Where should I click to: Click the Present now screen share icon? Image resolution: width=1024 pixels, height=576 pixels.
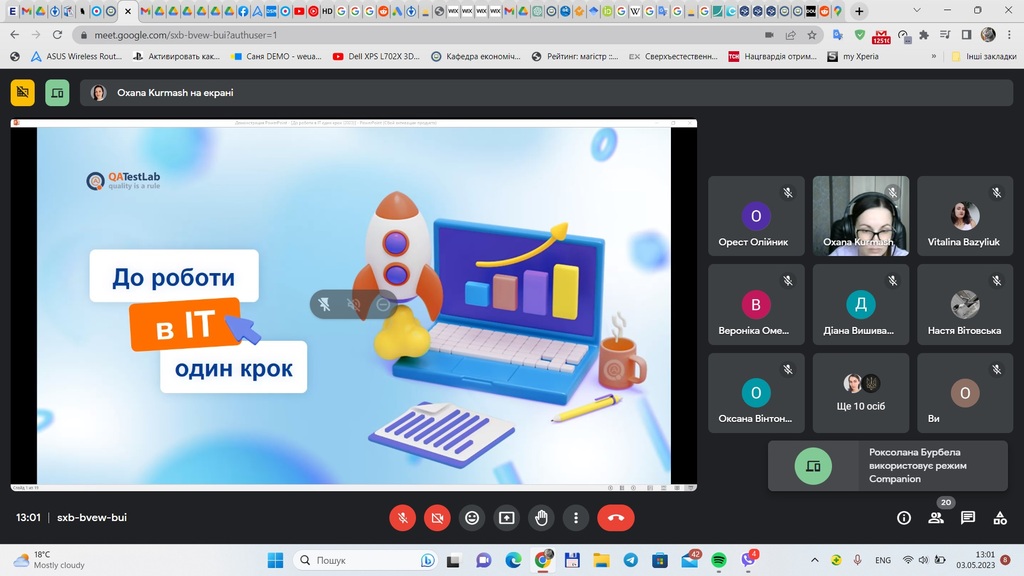point(507,518)
